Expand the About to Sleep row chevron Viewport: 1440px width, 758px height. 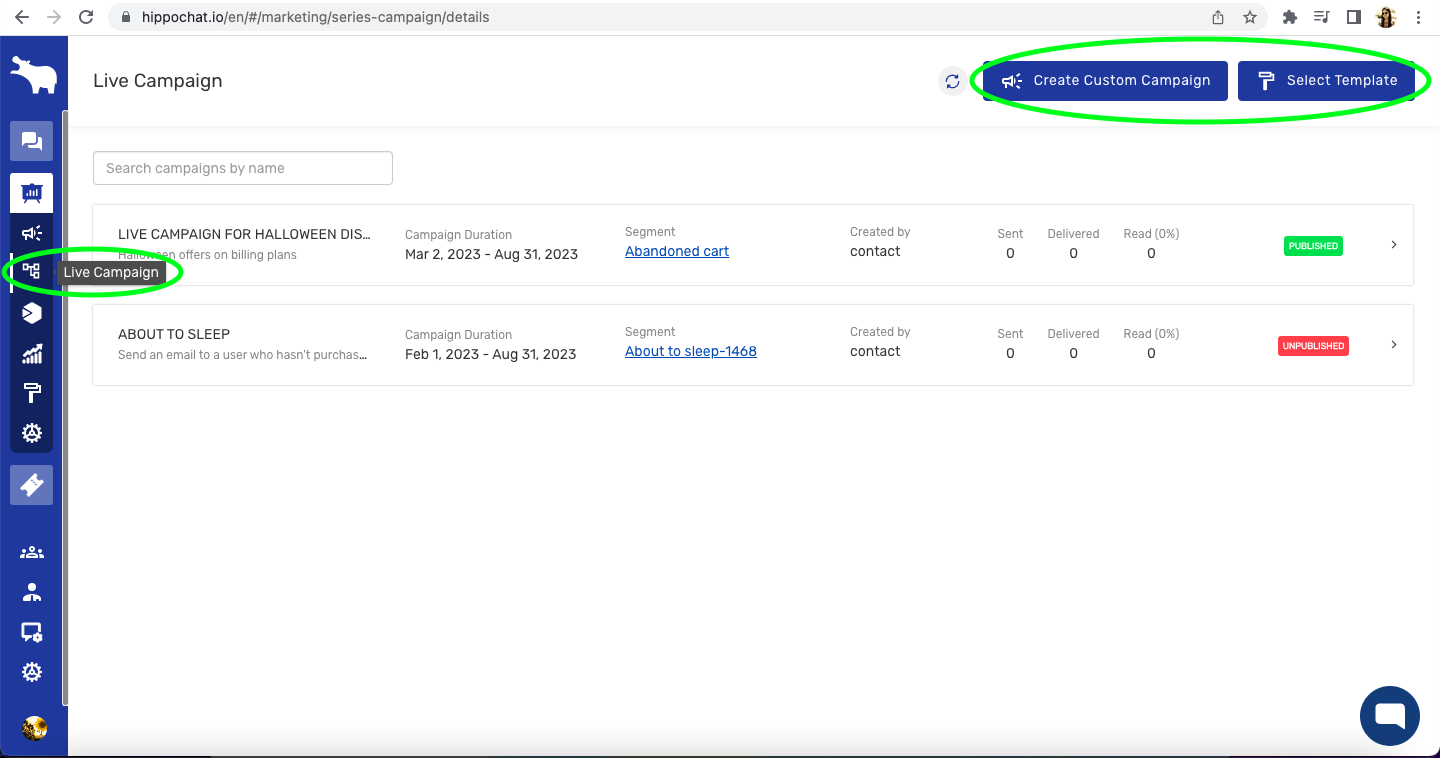pyautogui.click(x=1394, y=345)
